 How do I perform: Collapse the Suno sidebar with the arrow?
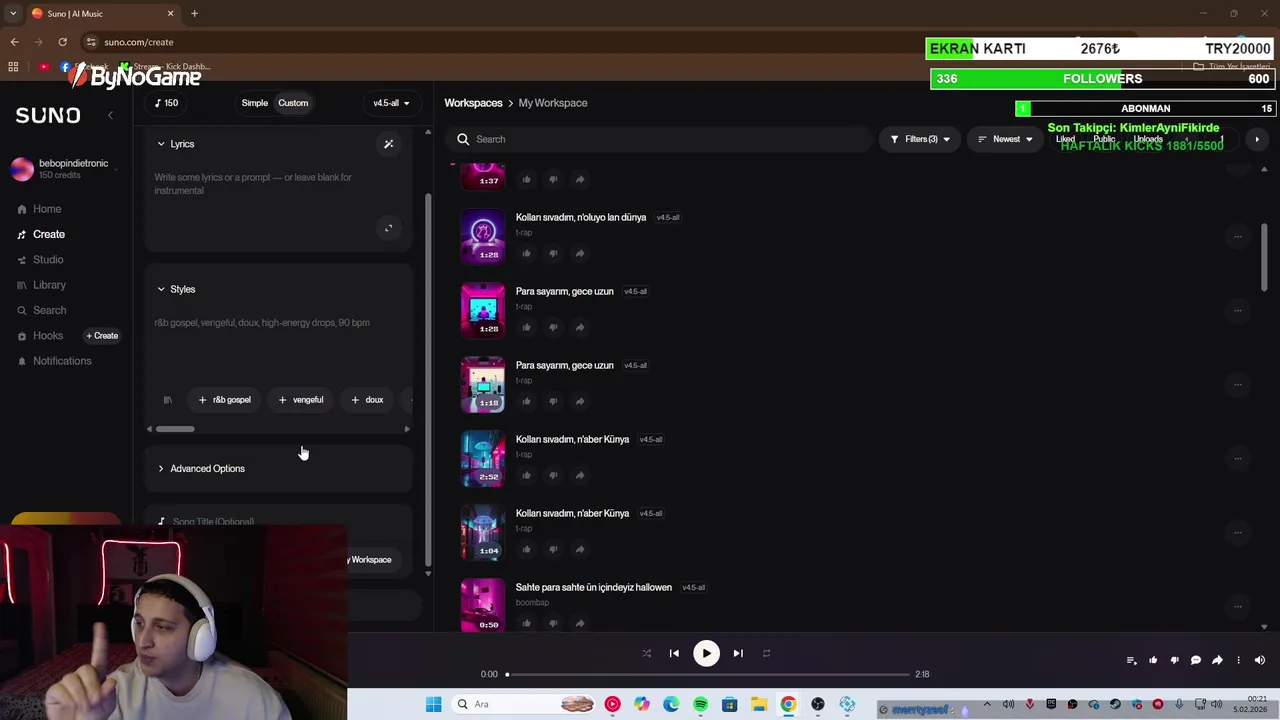pos(110,115)
